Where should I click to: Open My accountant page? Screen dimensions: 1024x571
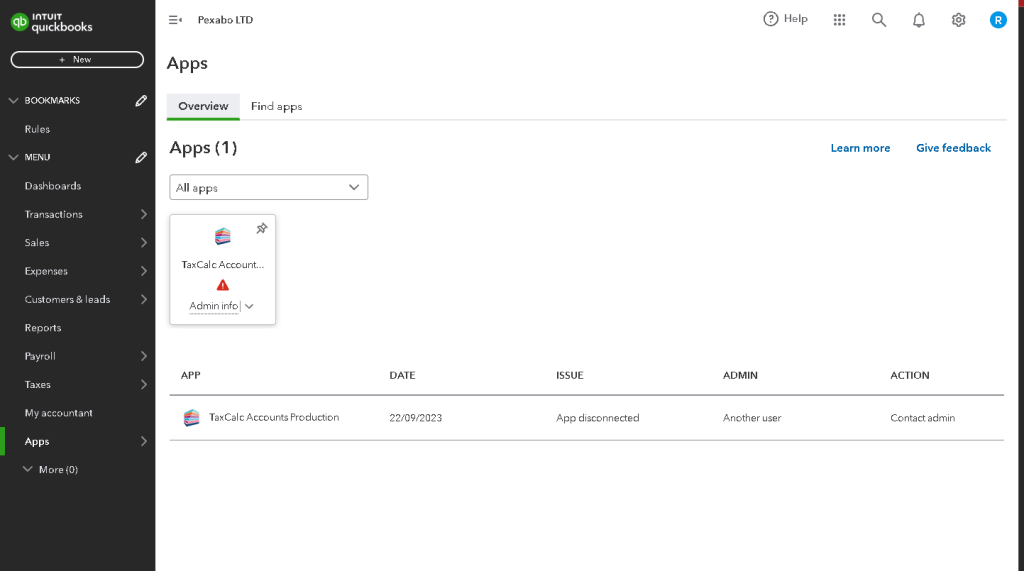coord(59,413)
